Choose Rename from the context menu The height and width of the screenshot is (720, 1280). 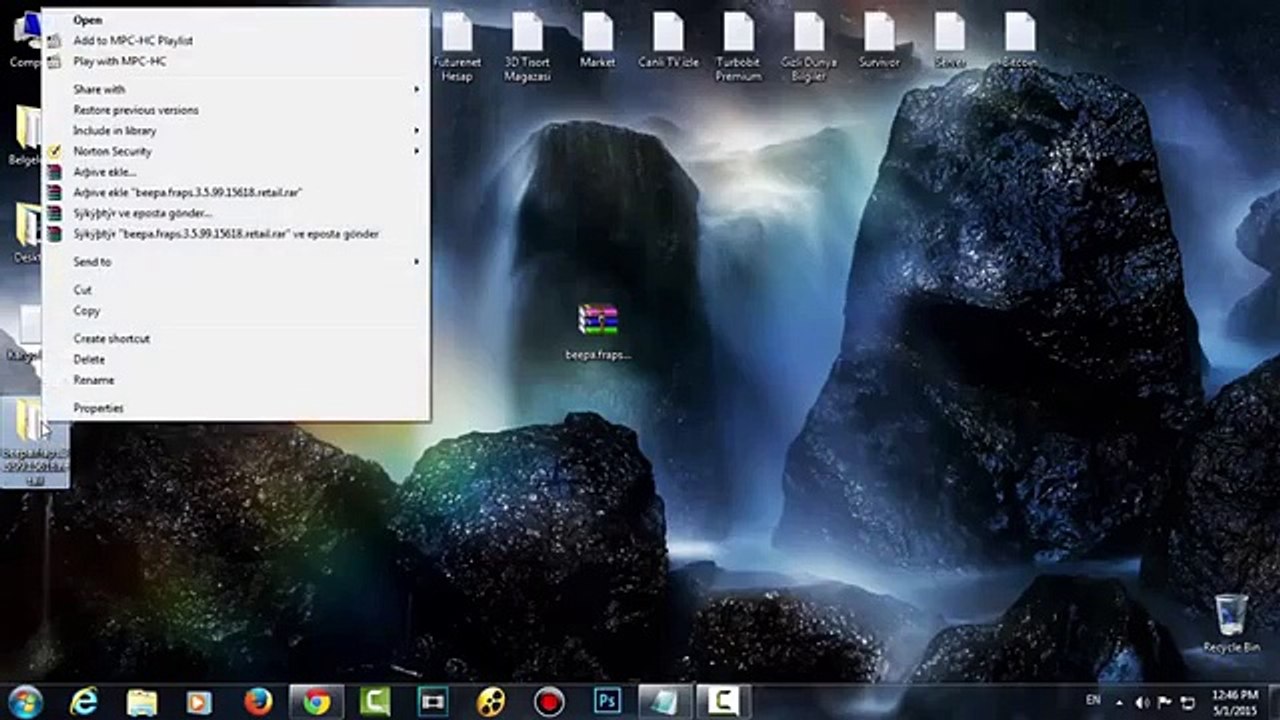point(94,380)
